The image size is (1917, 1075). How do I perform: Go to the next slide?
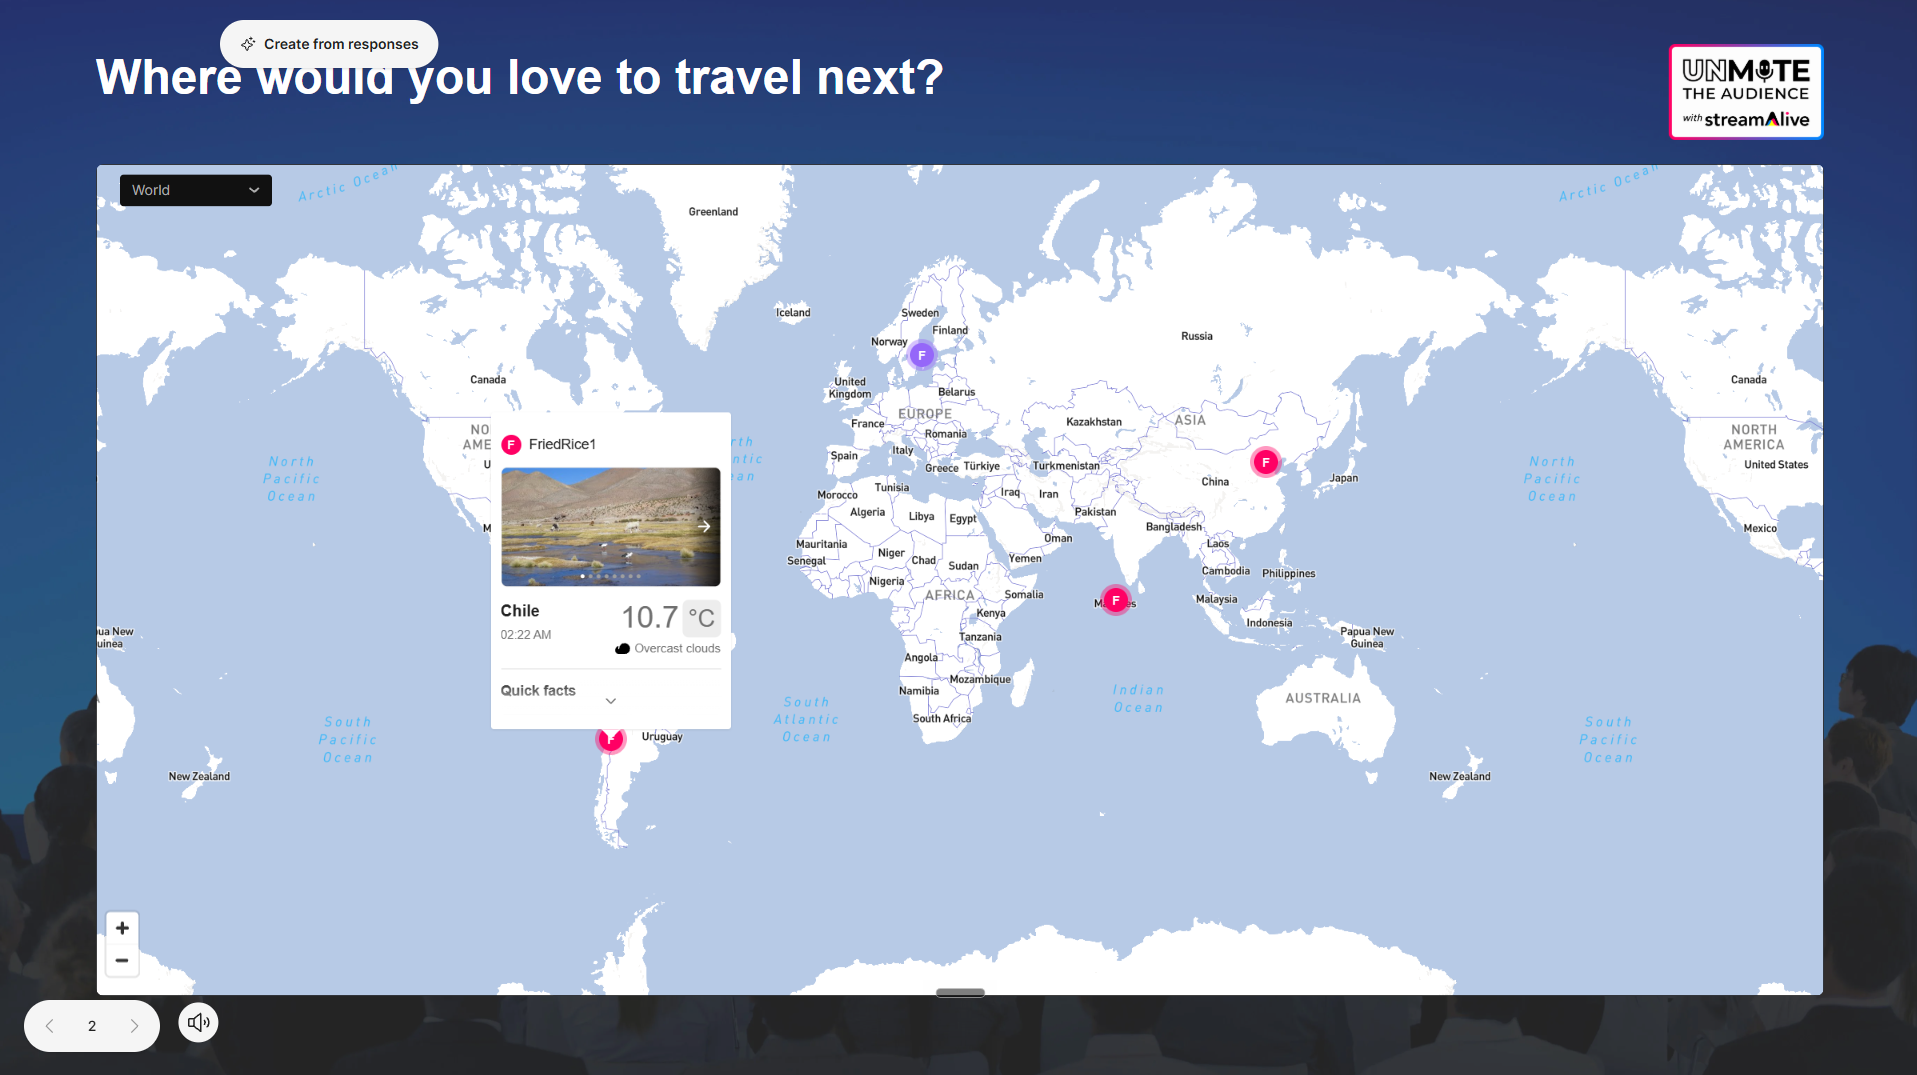[x=134, y=1026]
